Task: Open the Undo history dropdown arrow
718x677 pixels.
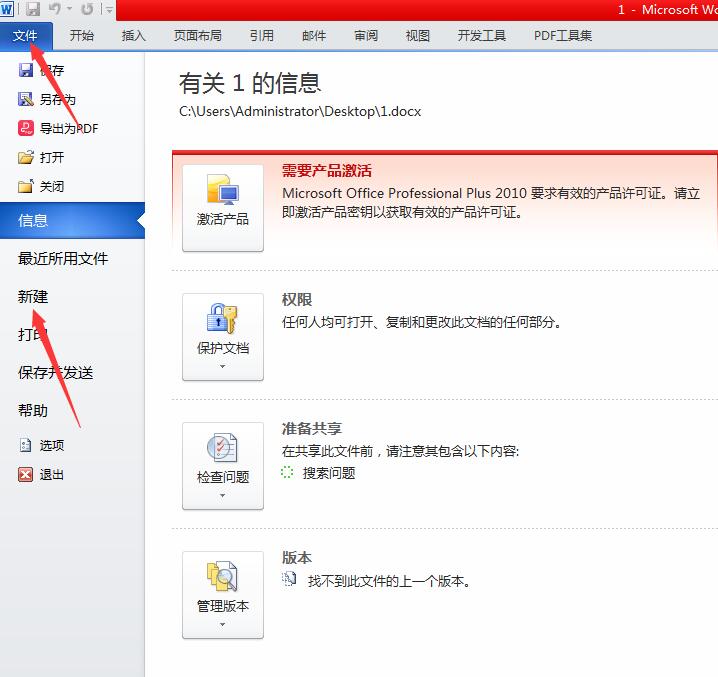Action: point(70,9)
